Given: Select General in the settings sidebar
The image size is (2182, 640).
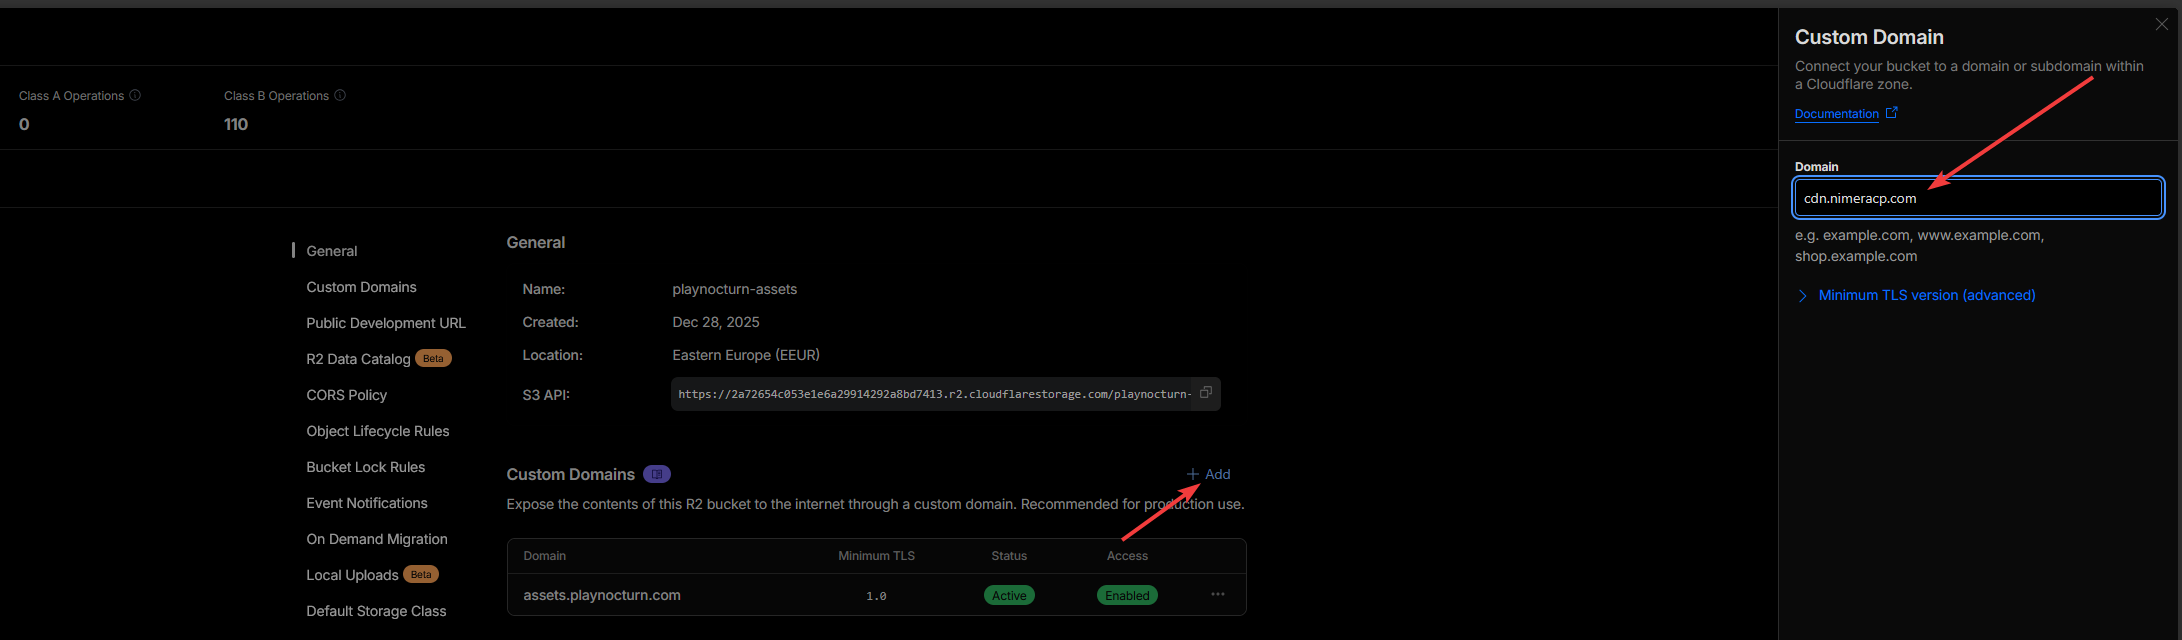Looking at the screenshot, I should pyautogui.click(x=332, y=251).
